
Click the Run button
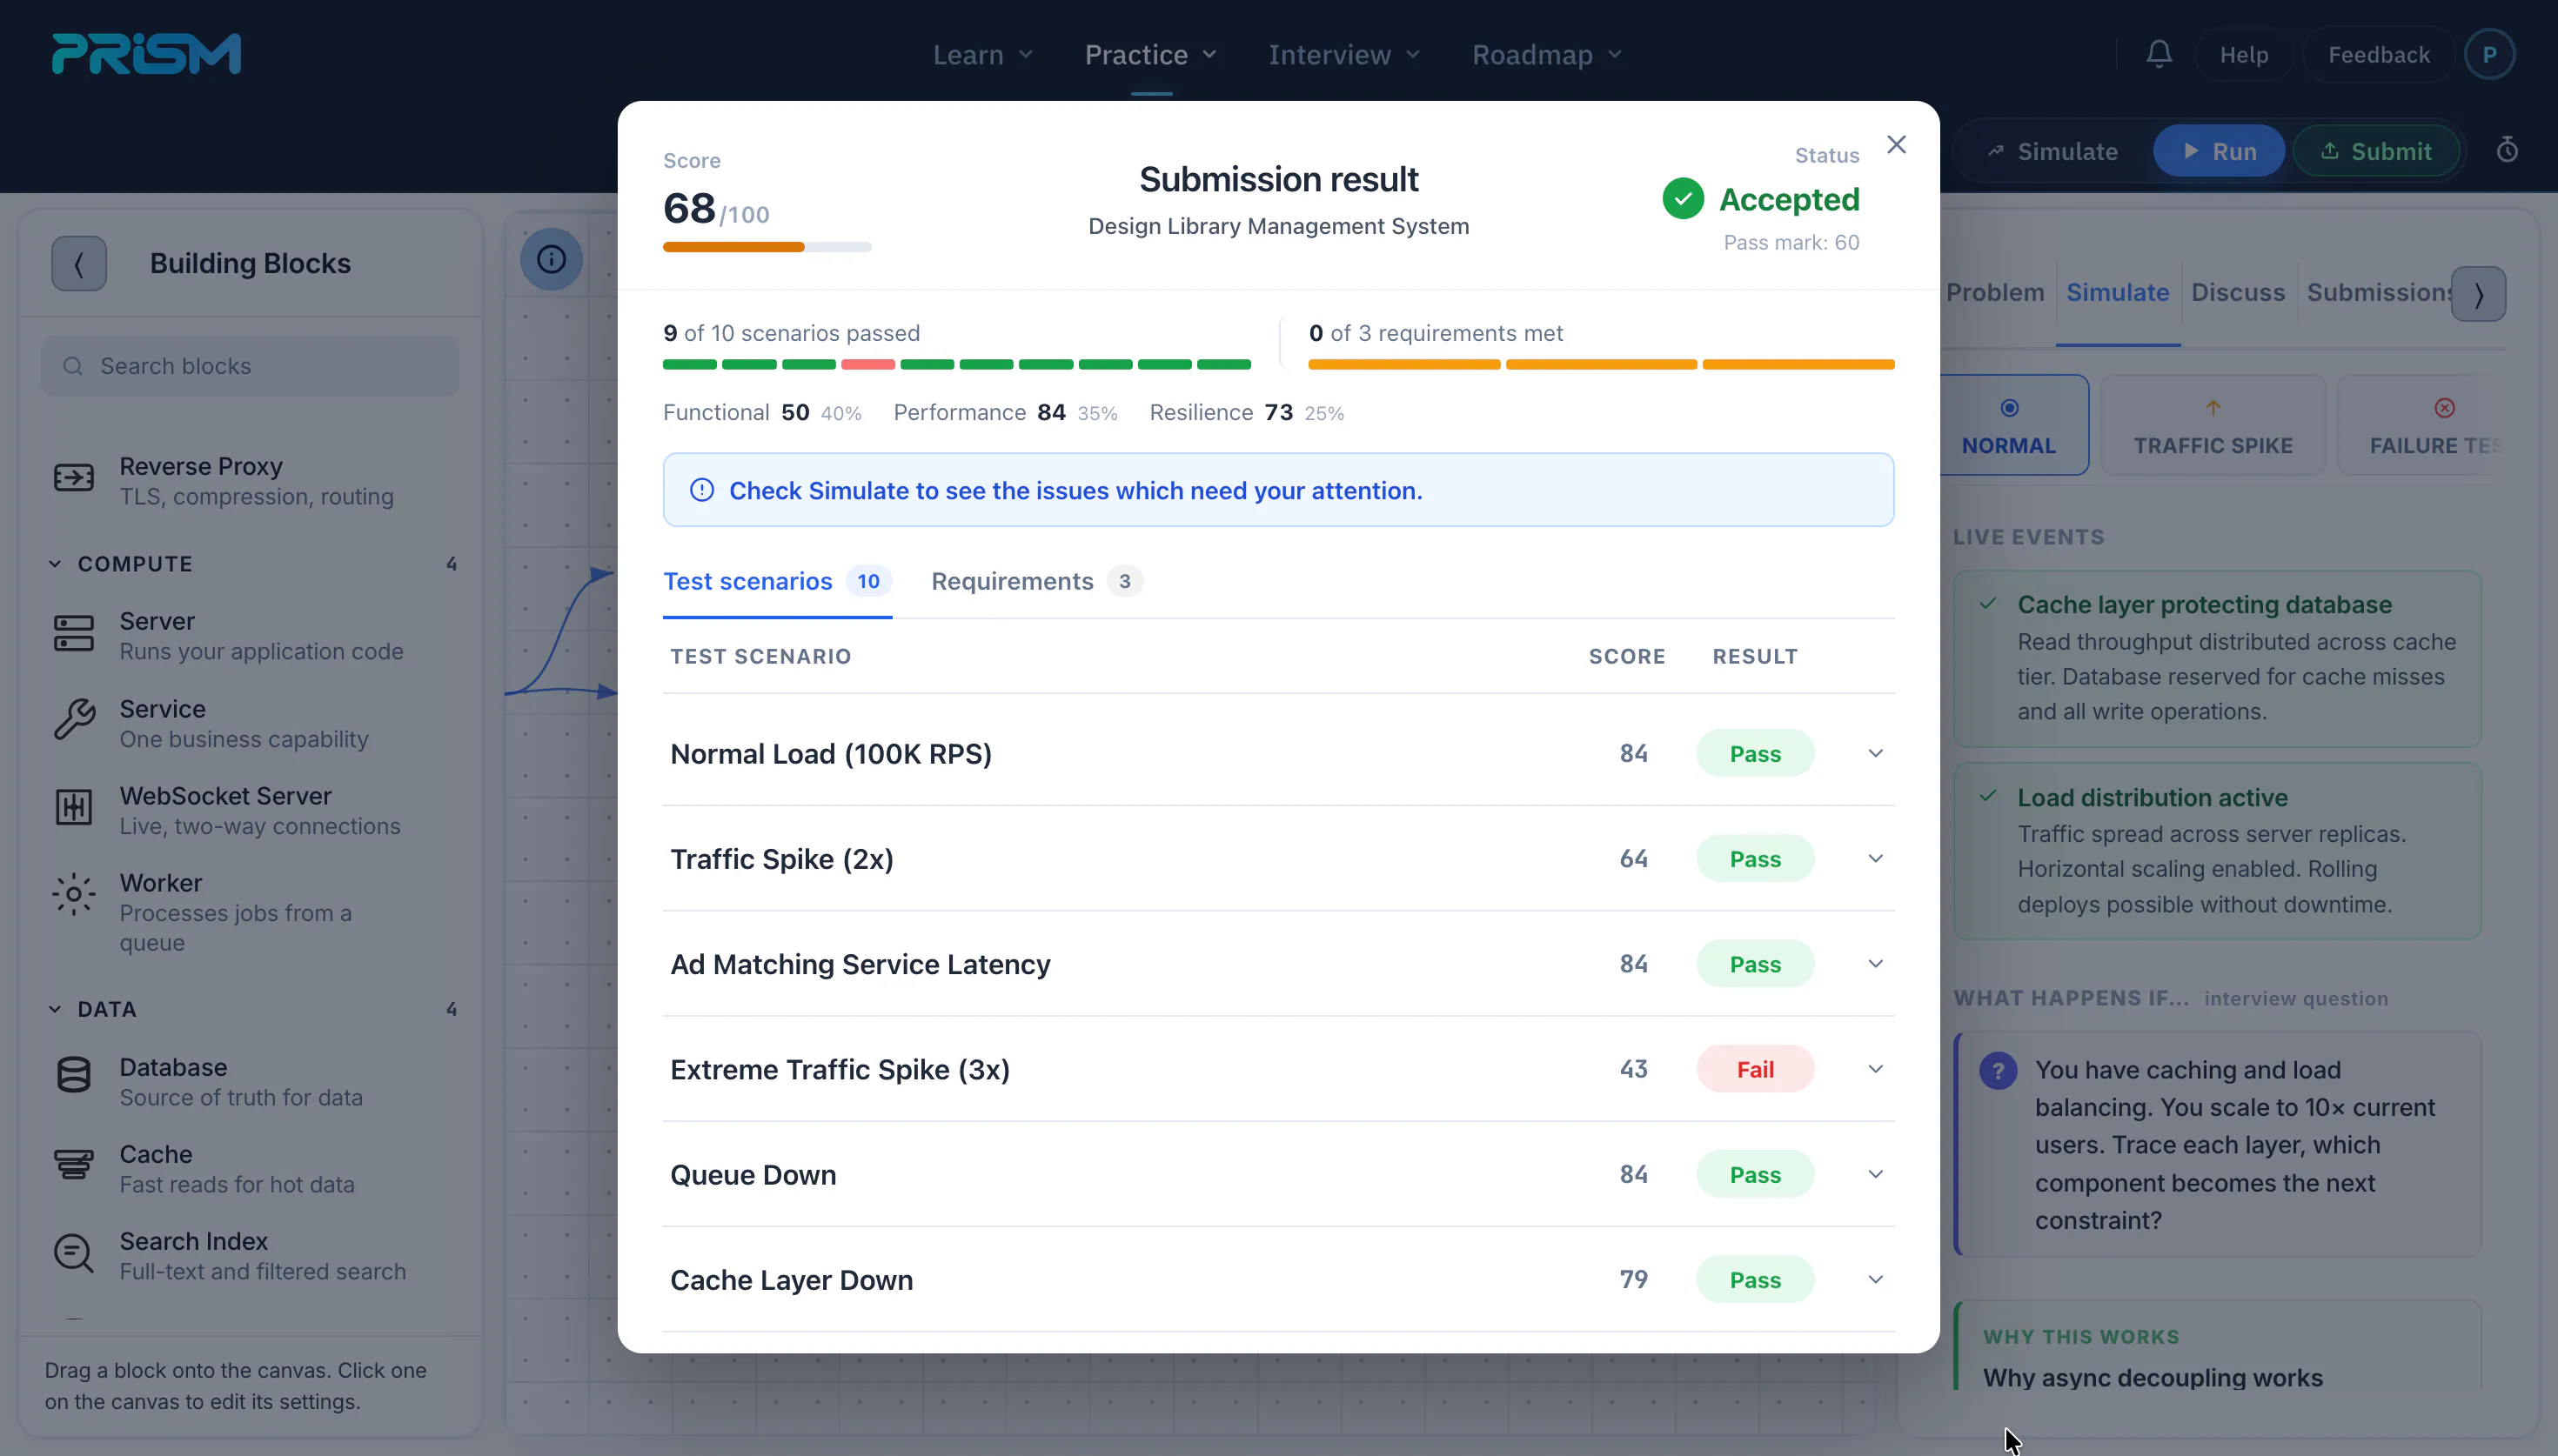click(2219, 151)
